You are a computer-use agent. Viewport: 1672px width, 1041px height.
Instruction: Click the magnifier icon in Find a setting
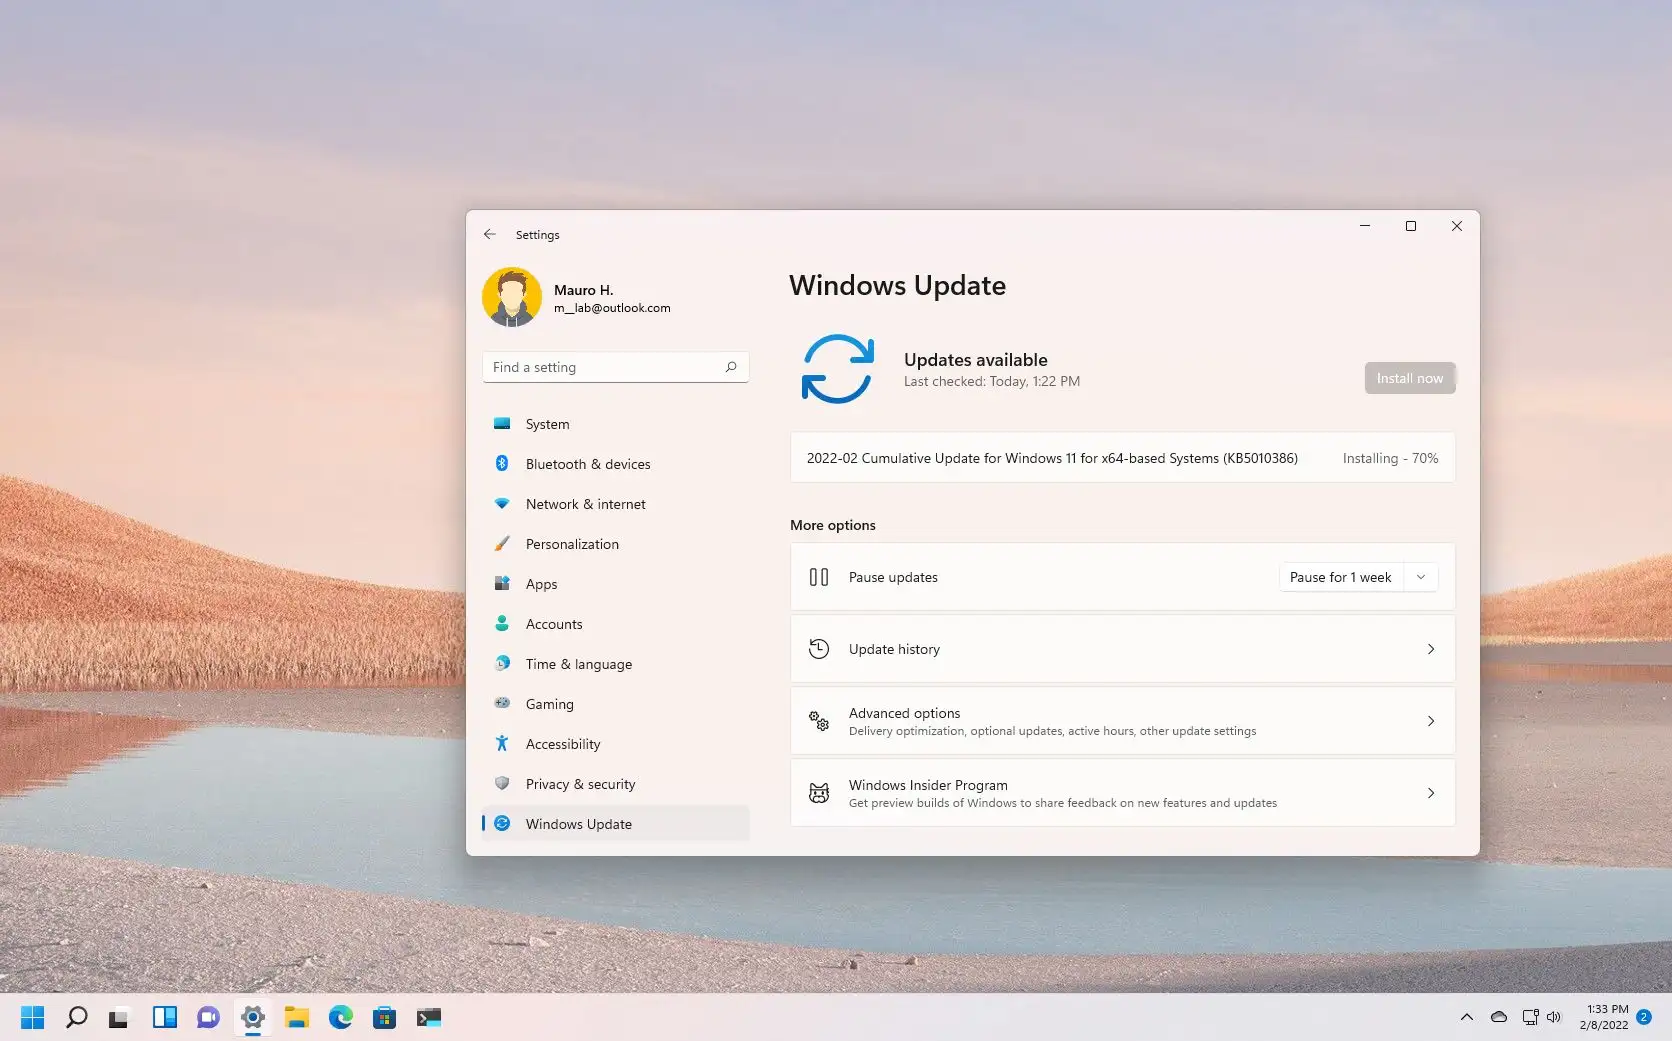[731, 367]
